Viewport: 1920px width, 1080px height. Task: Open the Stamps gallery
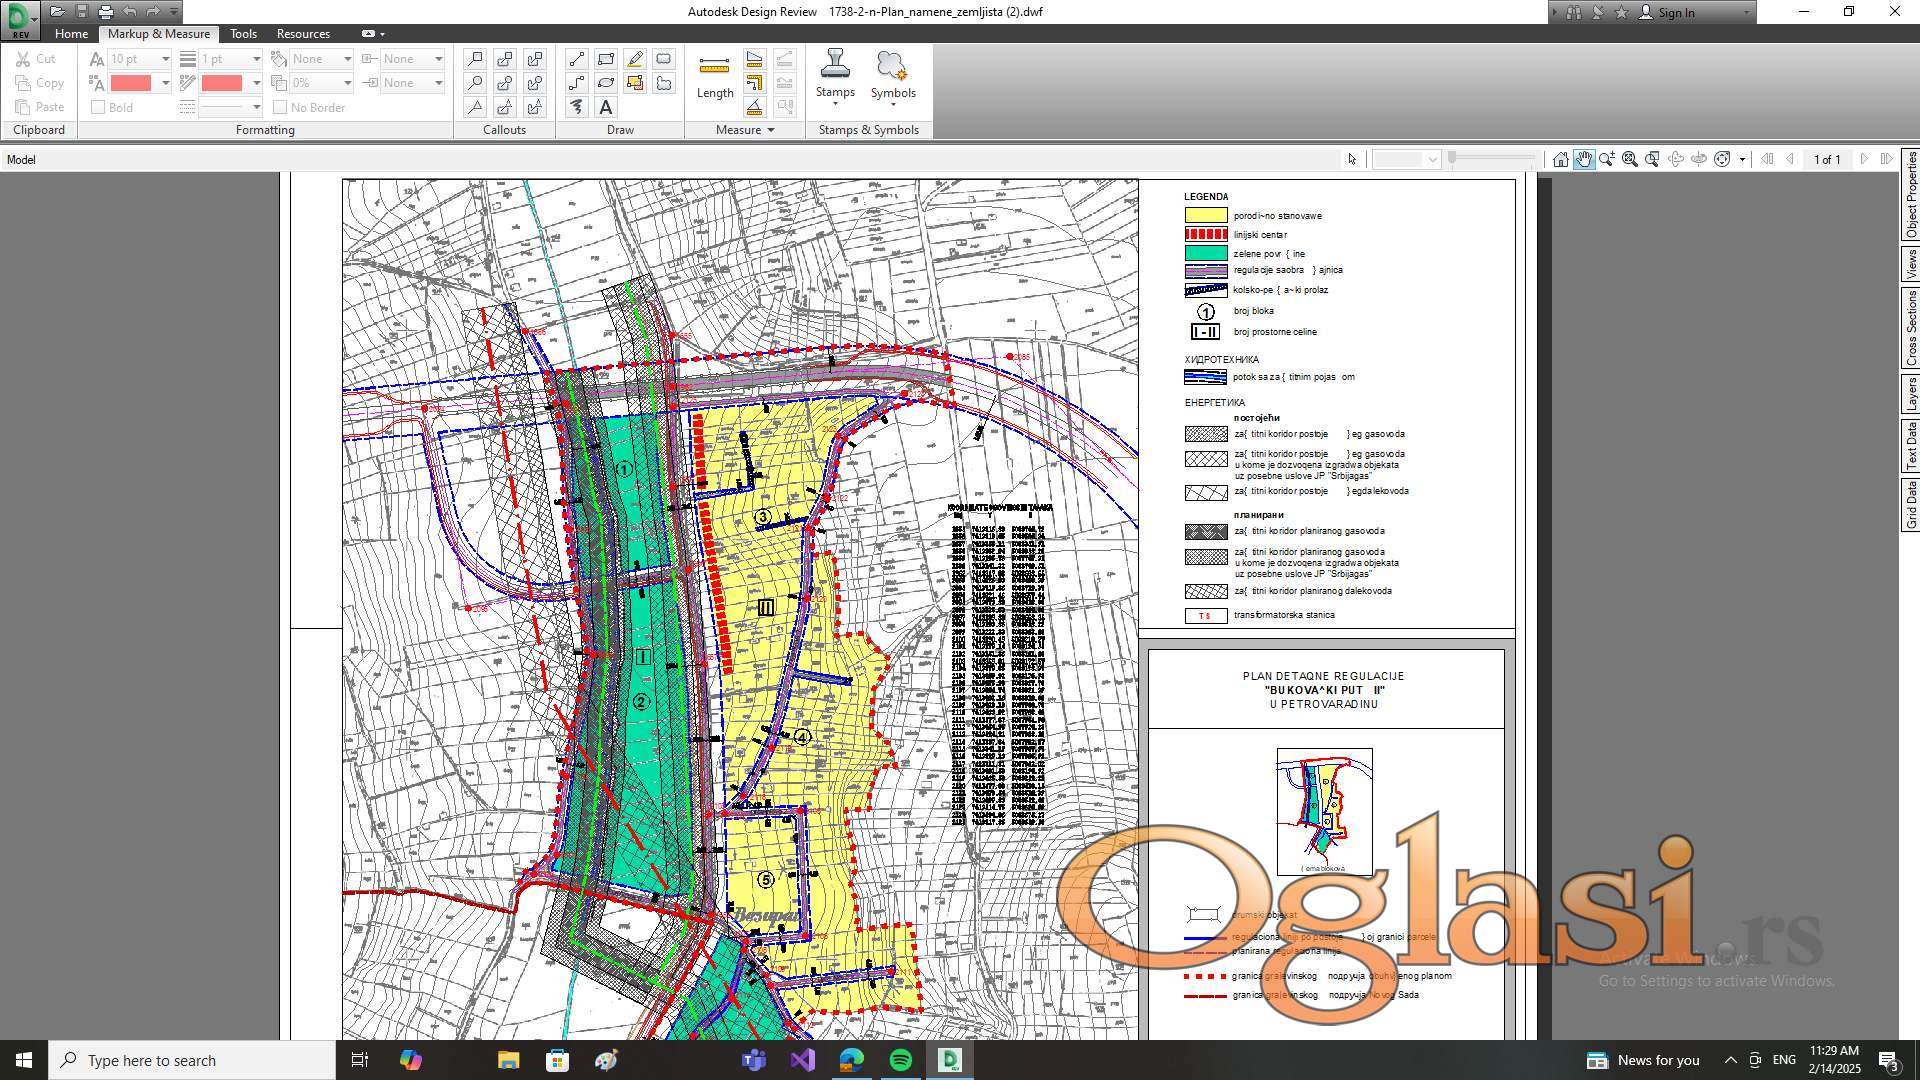835,76
